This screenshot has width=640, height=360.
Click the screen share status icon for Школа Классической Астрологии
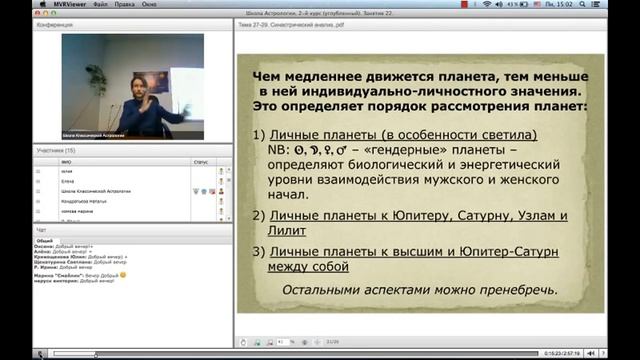point(212,191)
